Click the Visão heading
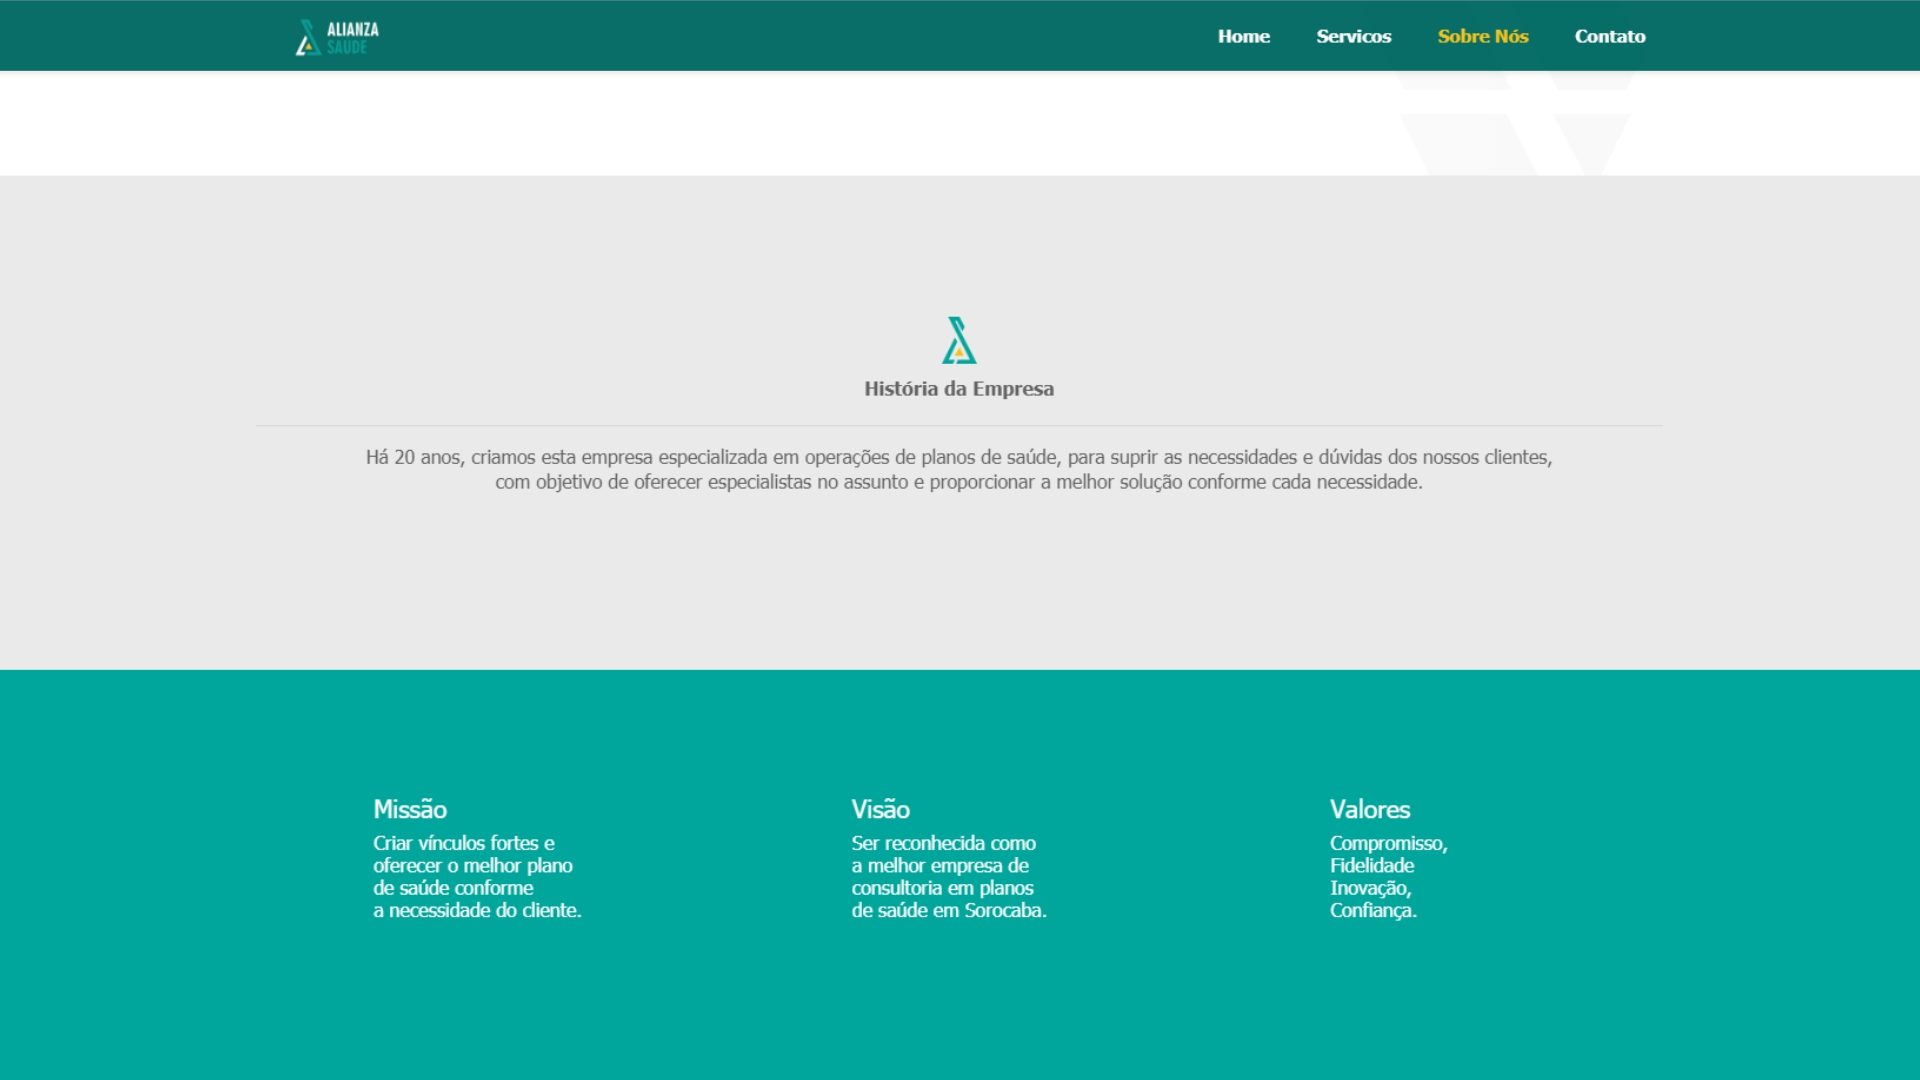This screenshot has width=1920, height=1080. [880, 809]
